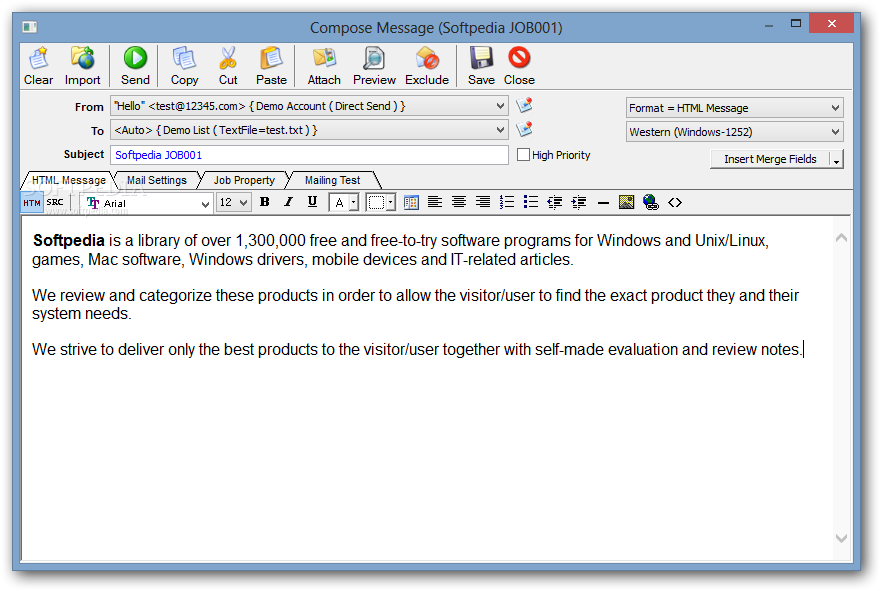Click the Cut scissors icon
The image size is (881, 591).
coord(228,66)
